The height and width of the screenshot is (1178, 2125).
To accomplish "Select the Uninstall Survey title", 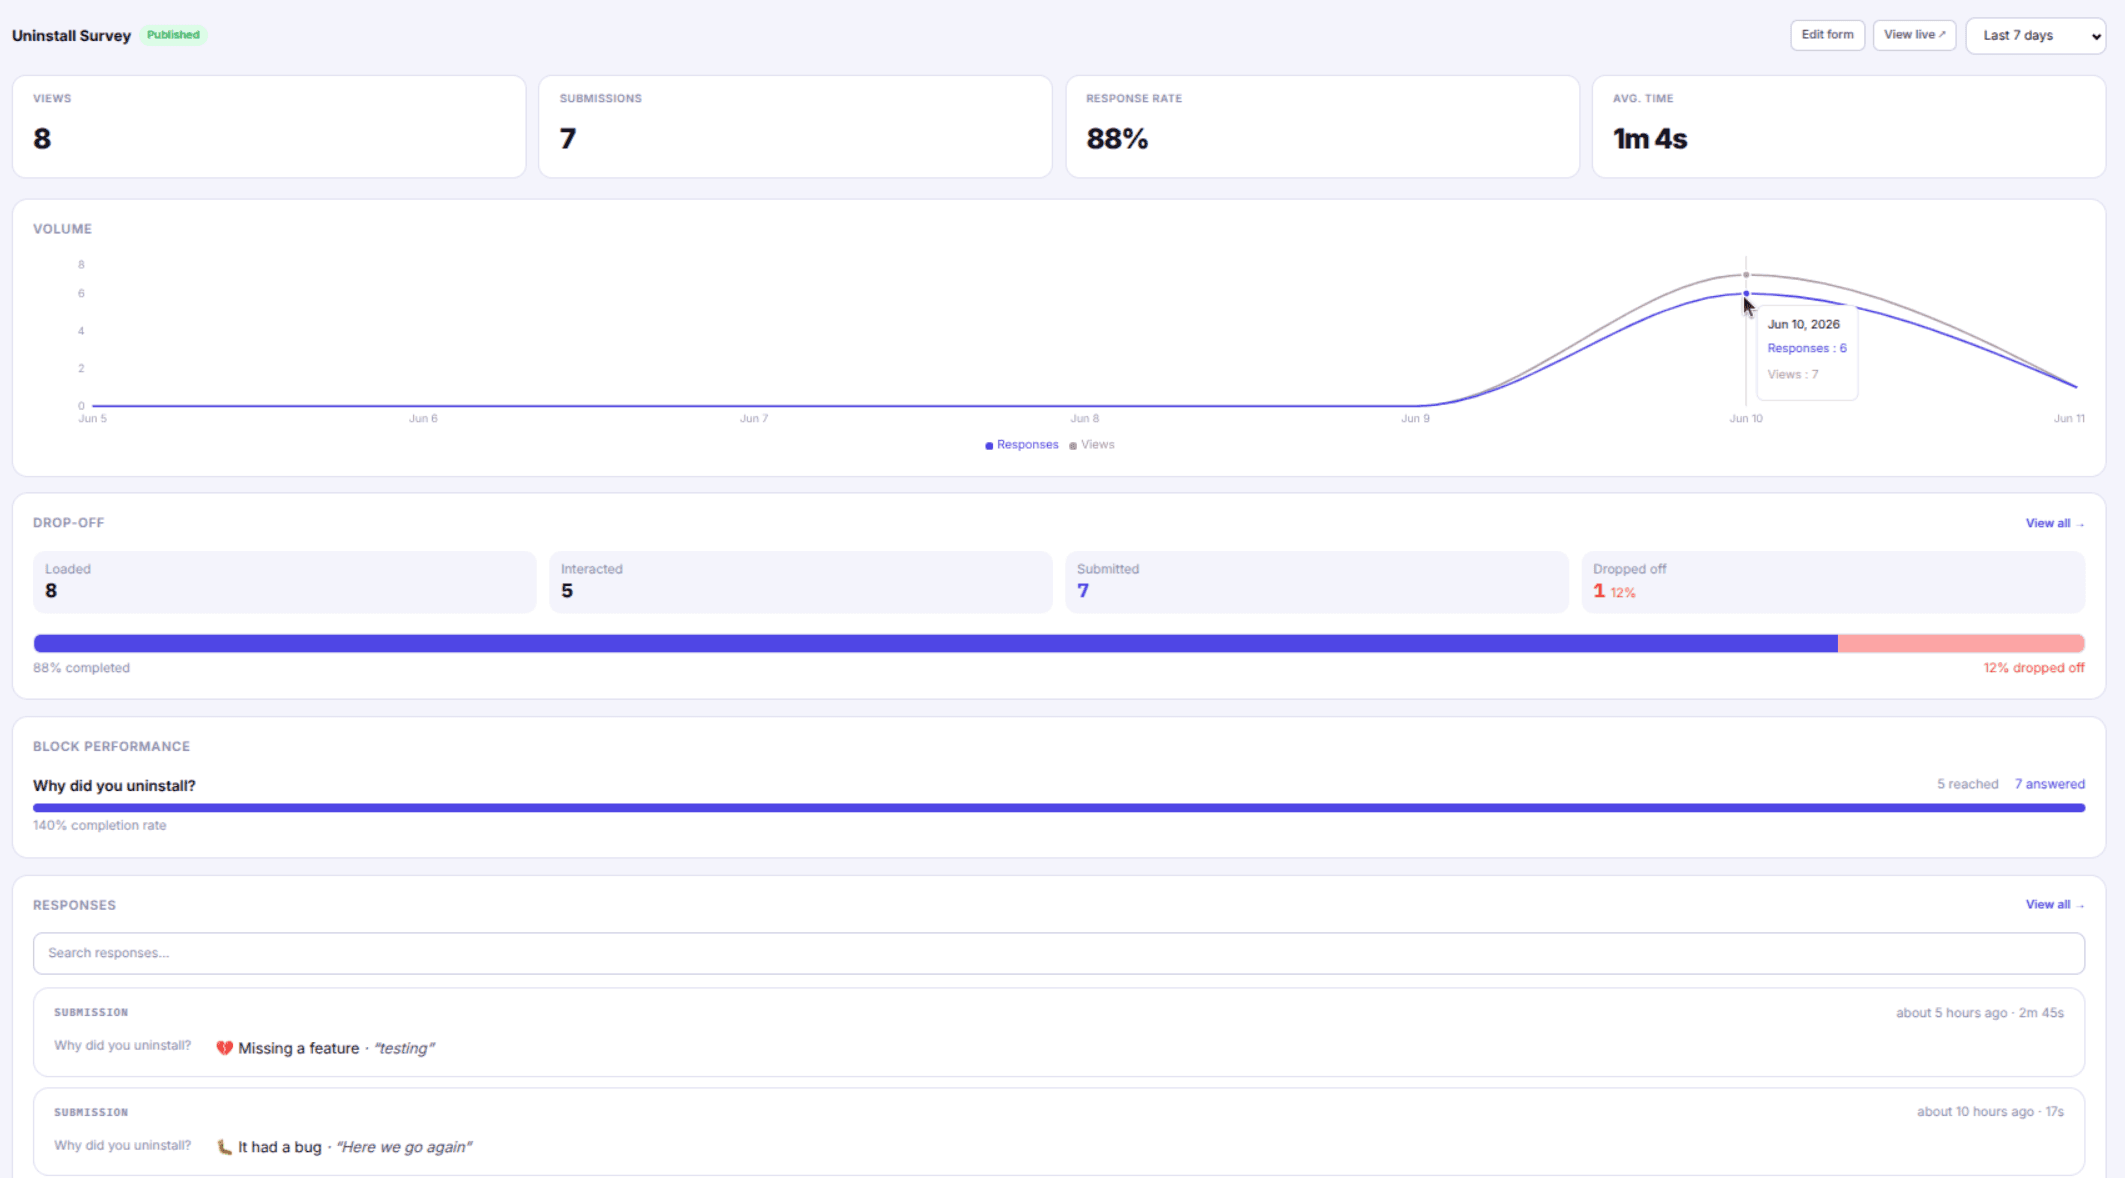I will coord(71,36).
